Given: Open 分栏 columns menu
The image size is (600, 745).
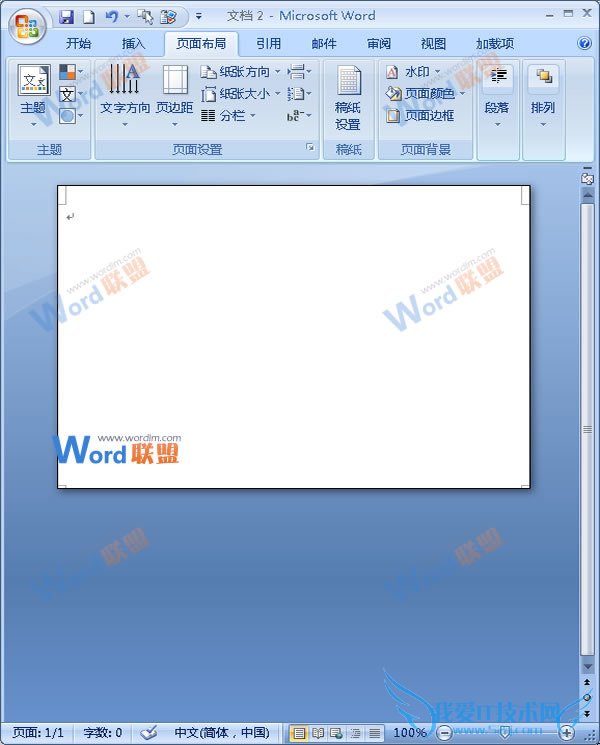Looking at the screenshot, I should (x=228, y=115).
